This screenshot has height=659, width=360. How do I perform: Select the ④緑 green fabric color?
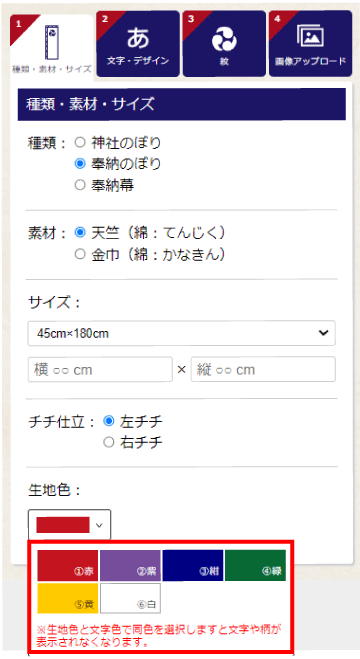click(255, 565)
